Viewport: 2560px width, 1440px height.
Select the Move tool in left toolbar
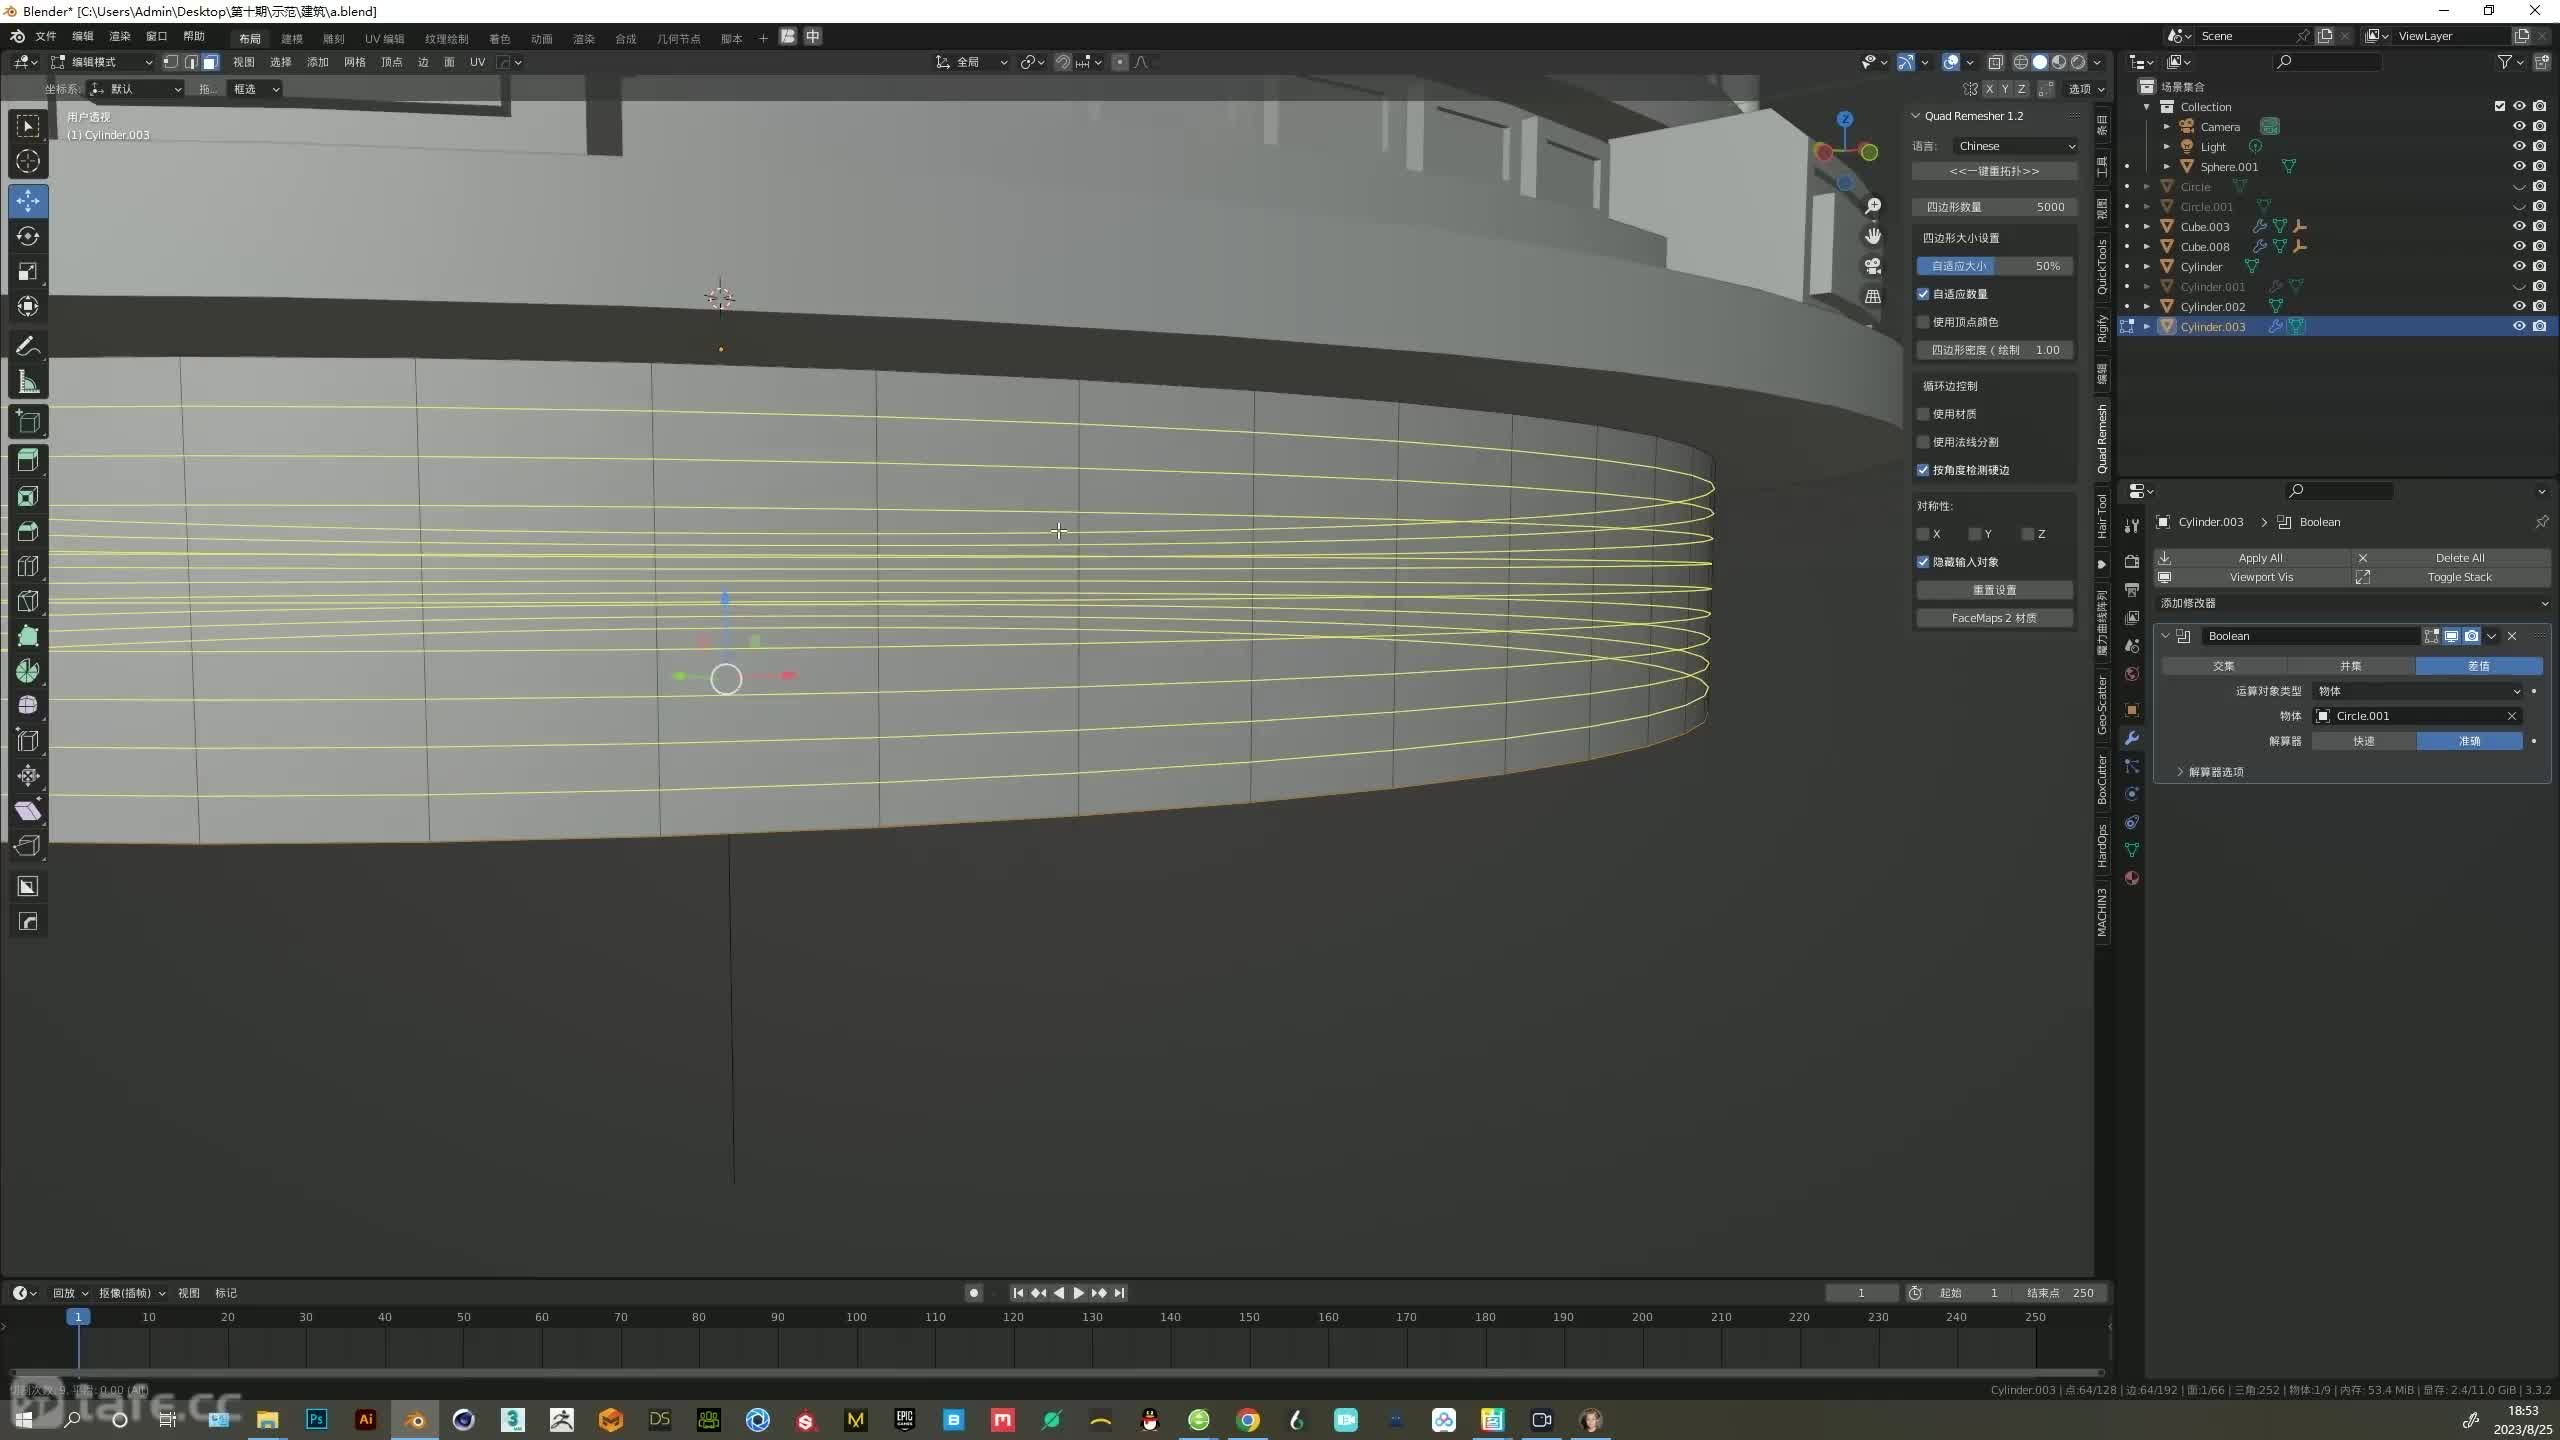click(28, 200)
